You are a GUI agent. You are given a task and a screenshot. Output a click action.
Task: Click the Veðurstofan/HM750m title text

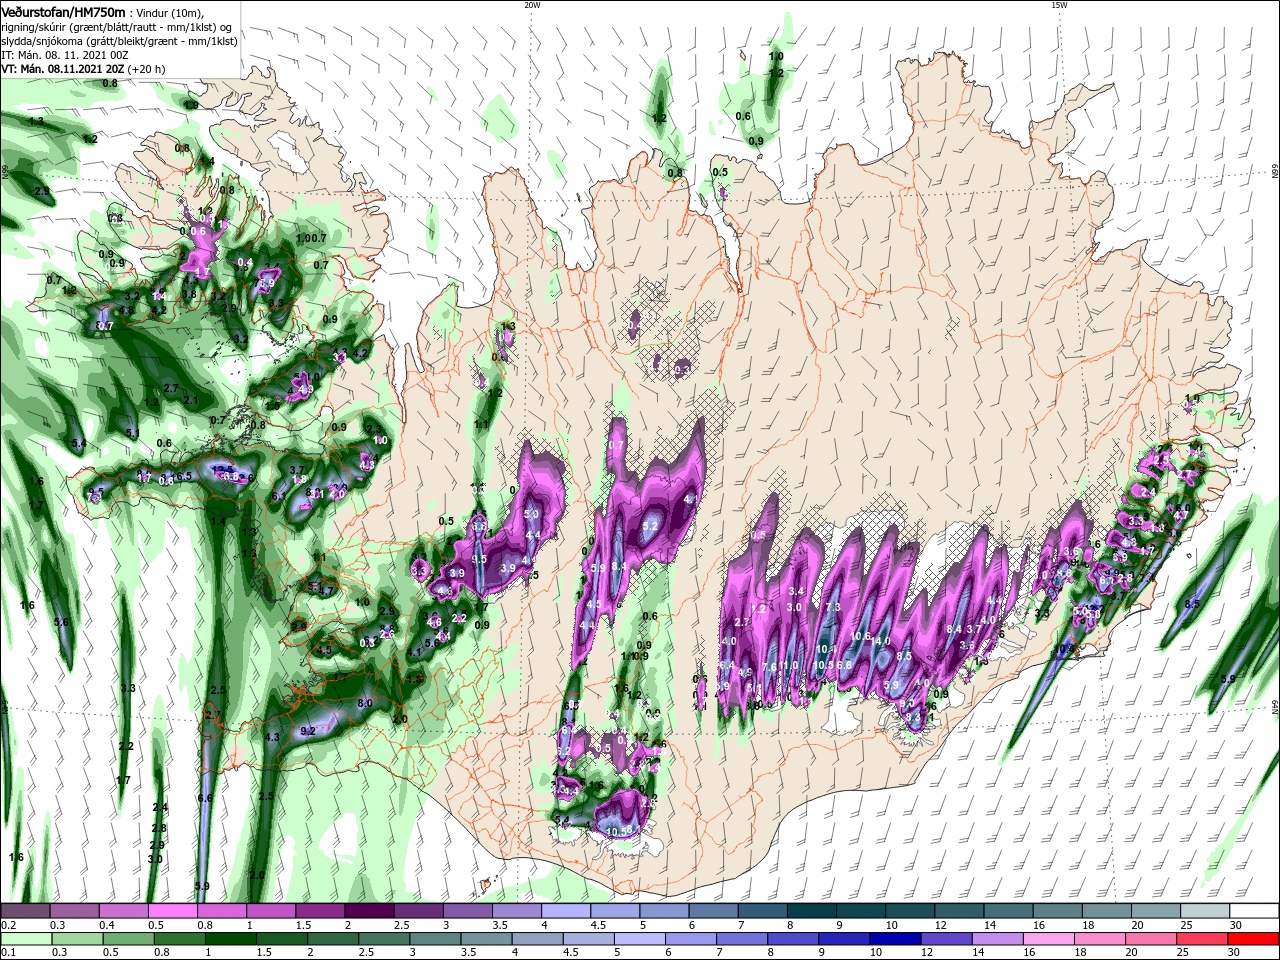[63, 11]
